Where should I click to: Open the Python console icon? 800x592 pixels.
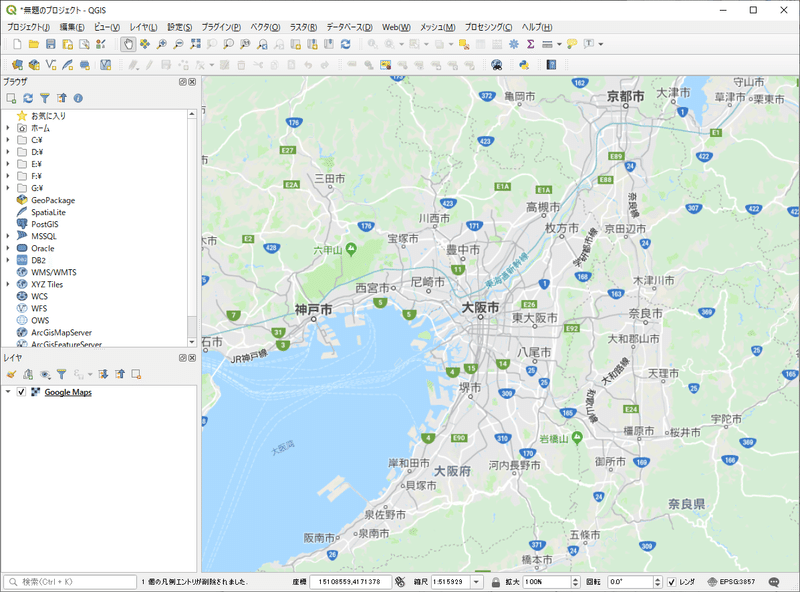click(524, 65)
